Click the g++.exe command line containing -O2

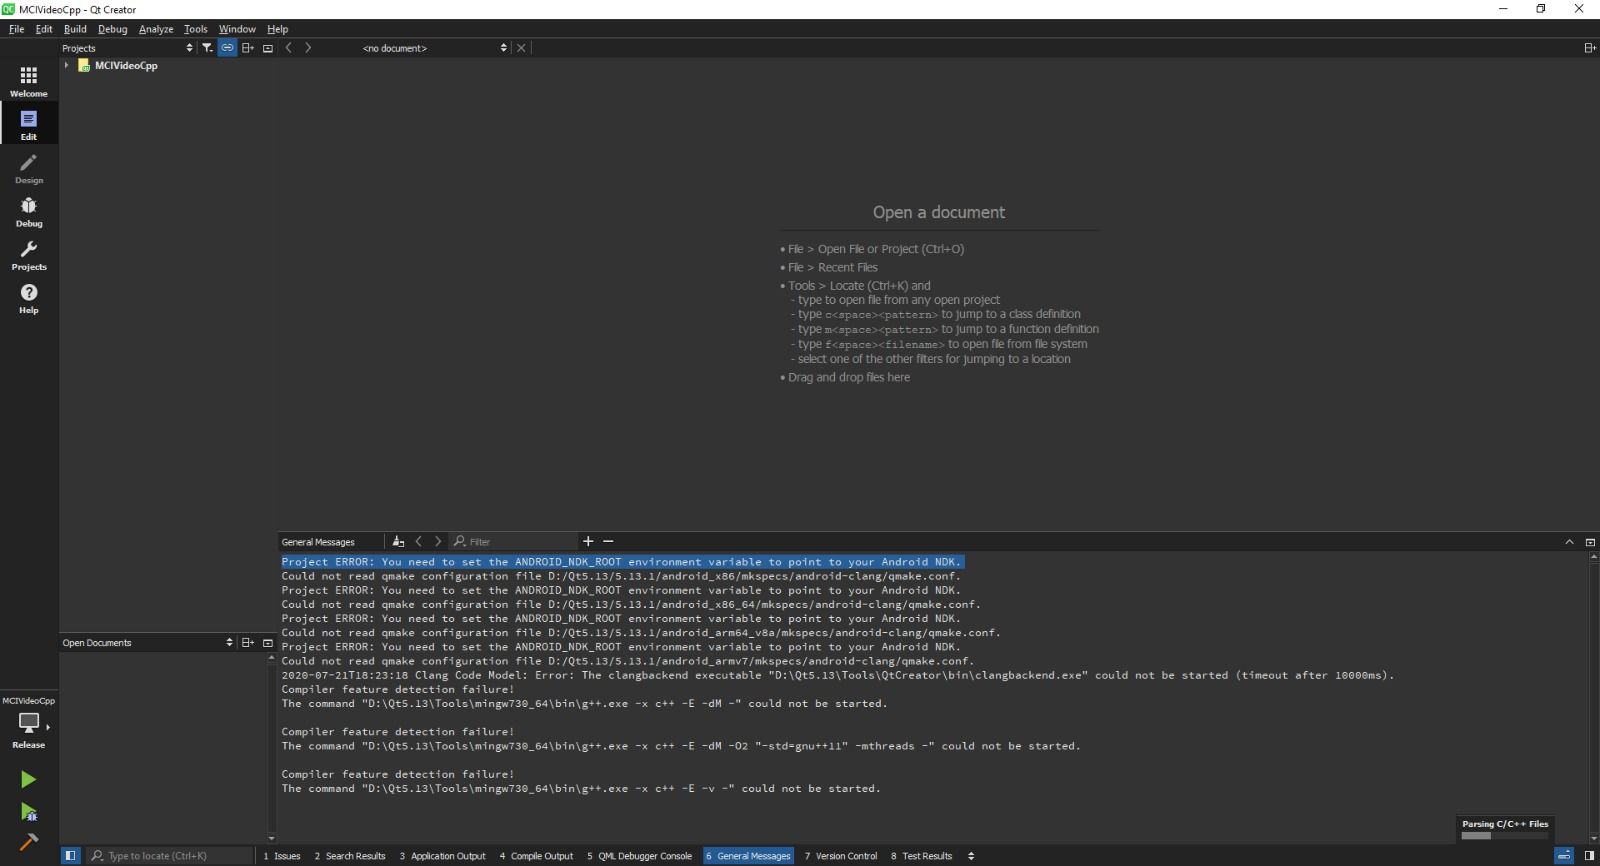(681, 746)
